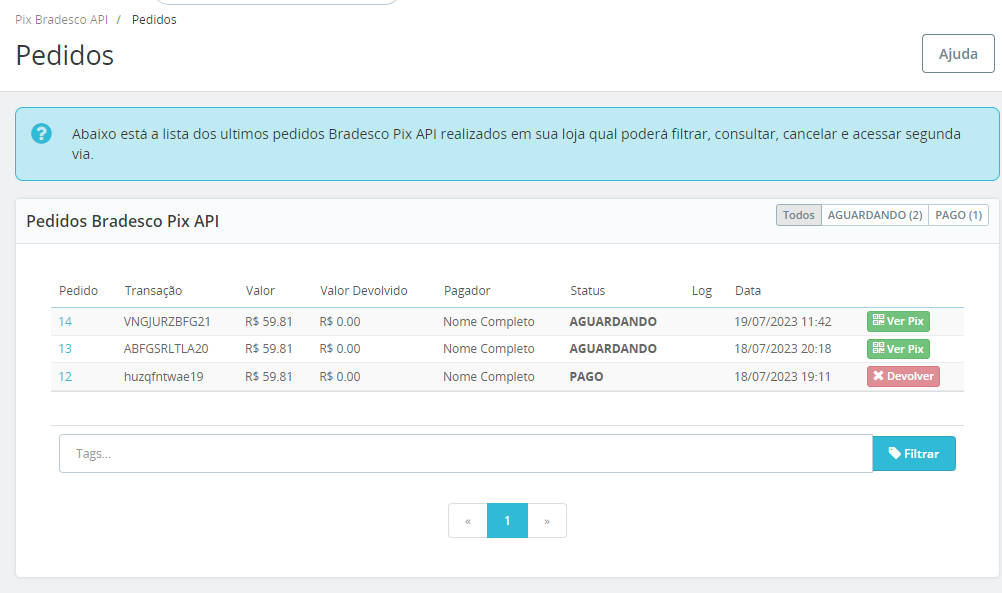Select transaction code huzqfntwae19
Screen dimensions: 1002x593
tap(164, 377)
